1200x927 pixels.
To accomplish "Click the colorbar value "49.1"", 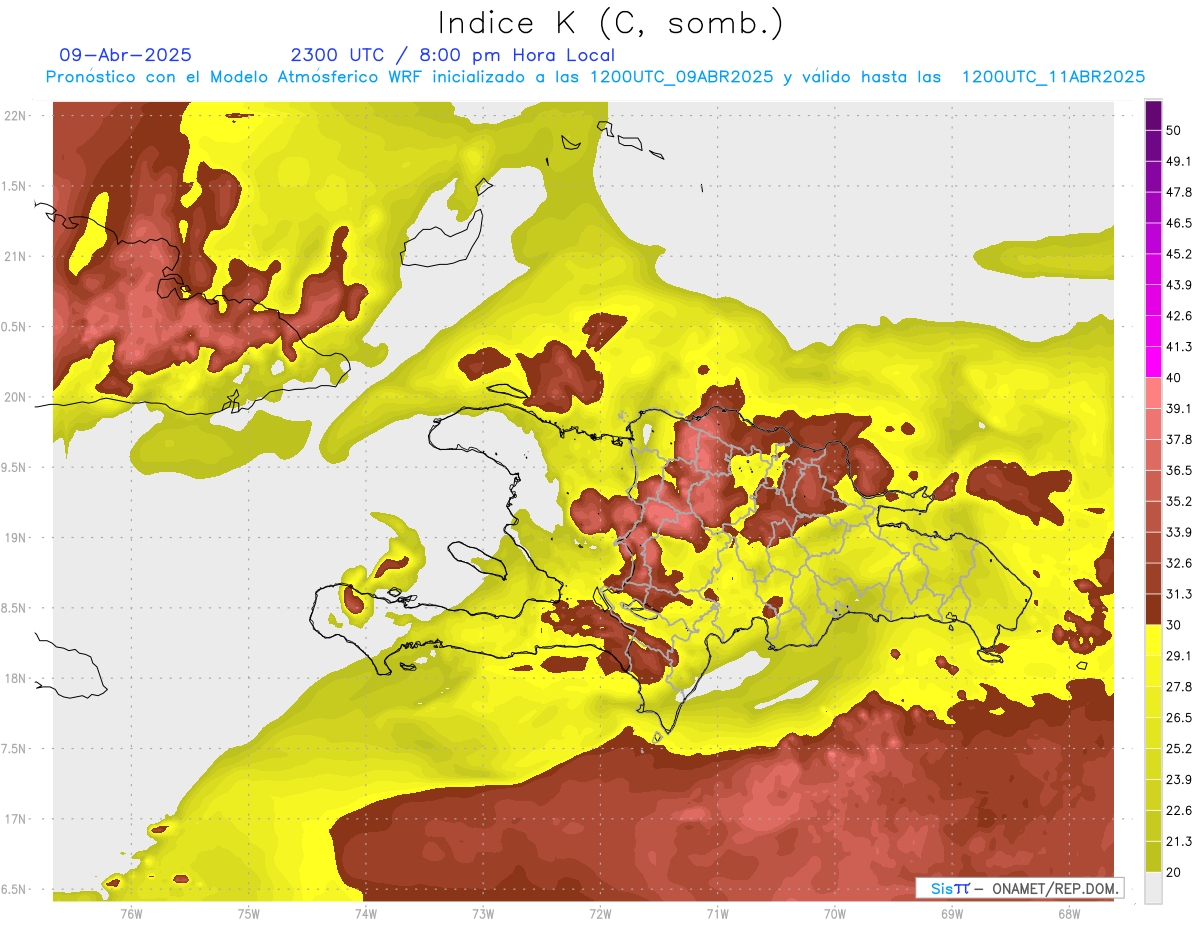I will [x=1179, y=161].
